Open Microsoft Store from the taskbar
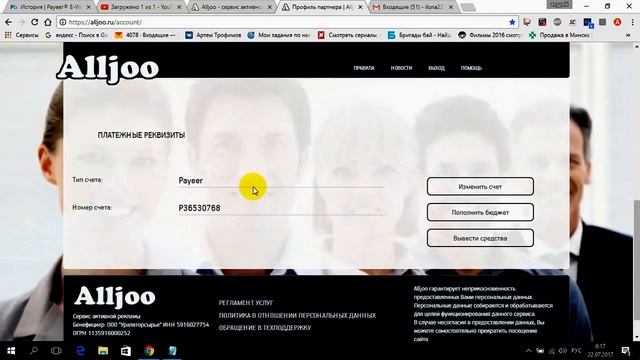640x360 pixels. click(126, 351)
